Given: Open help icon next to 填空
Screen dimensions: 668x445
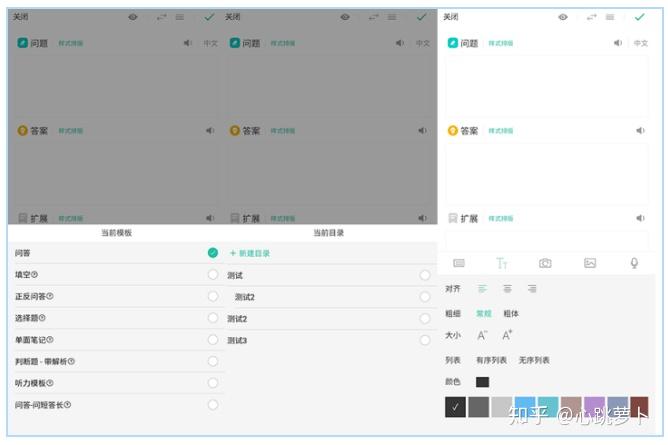Looking at the screenshot, I should point(35,275).
